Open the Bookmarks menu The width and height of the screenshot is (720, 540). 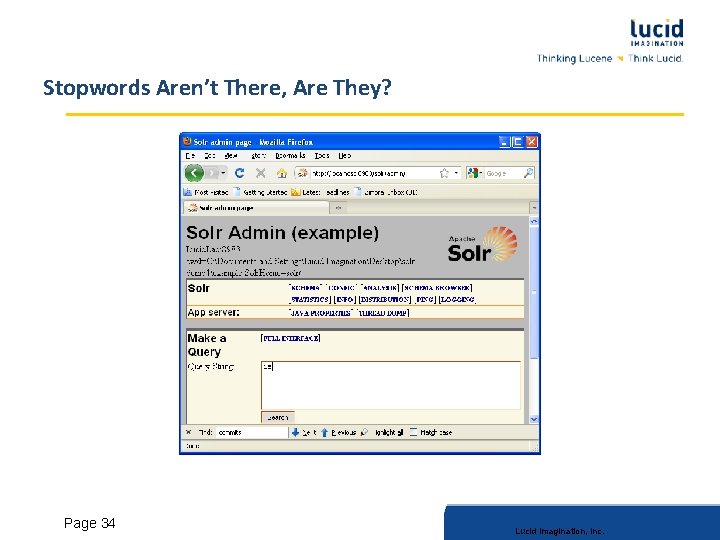tap(290, 156)
